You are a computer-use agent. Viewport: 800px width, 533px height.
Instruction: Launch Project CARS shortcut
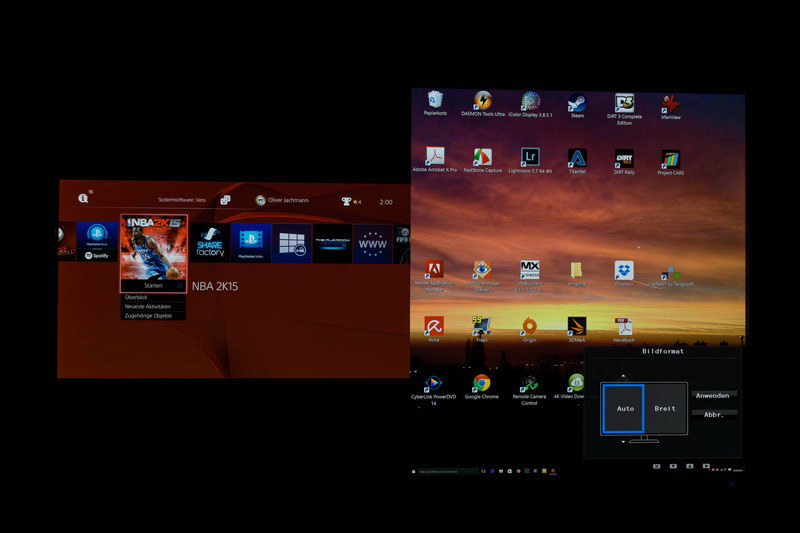pyautogui.click(x=671, y=163)
